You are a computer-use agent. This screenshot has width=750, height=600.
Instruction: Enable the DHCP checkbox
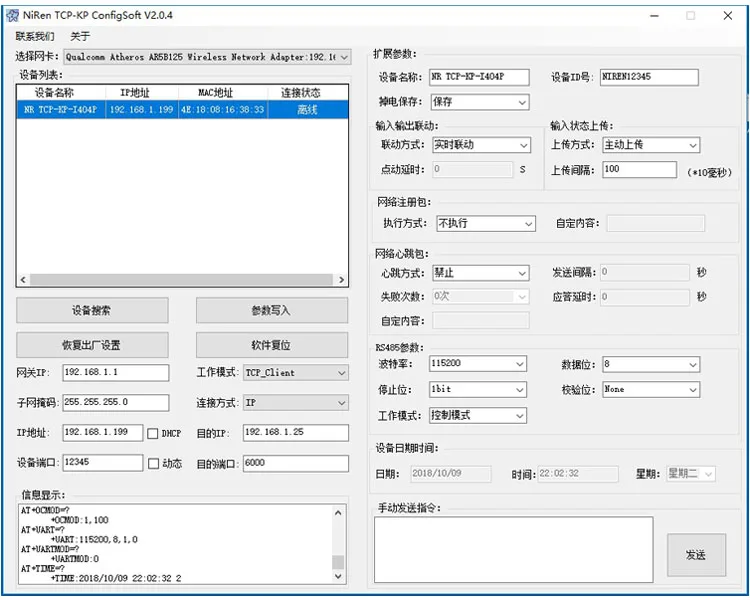click(153, 433)
